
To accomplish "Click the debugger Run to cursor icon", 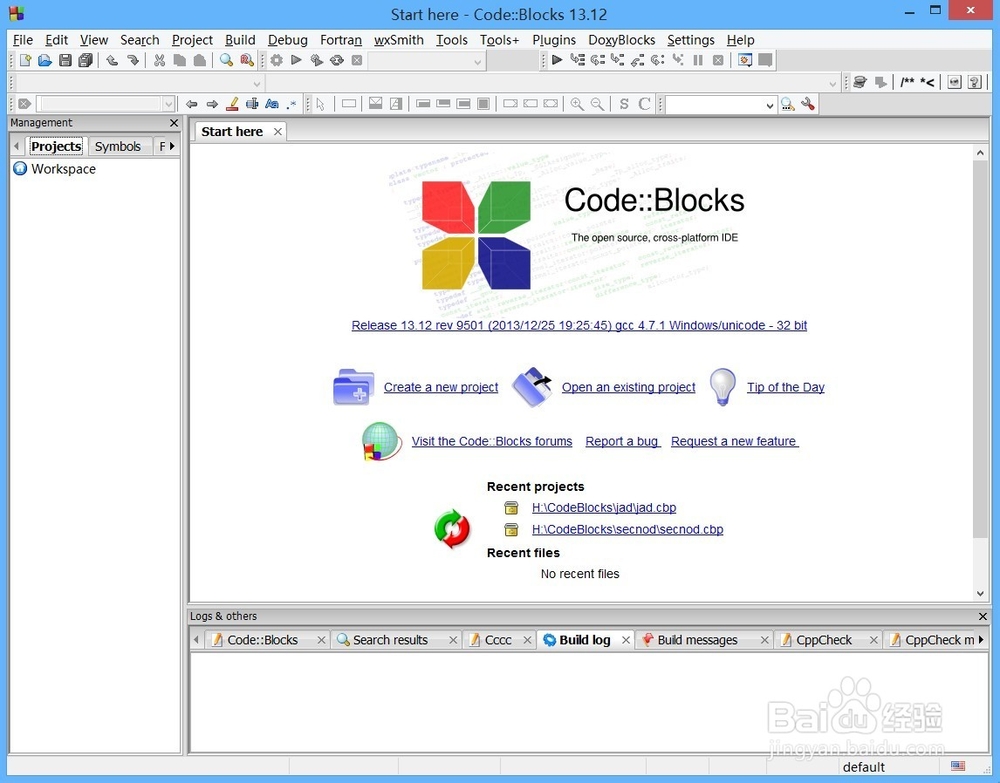I will tap(577, 60).
